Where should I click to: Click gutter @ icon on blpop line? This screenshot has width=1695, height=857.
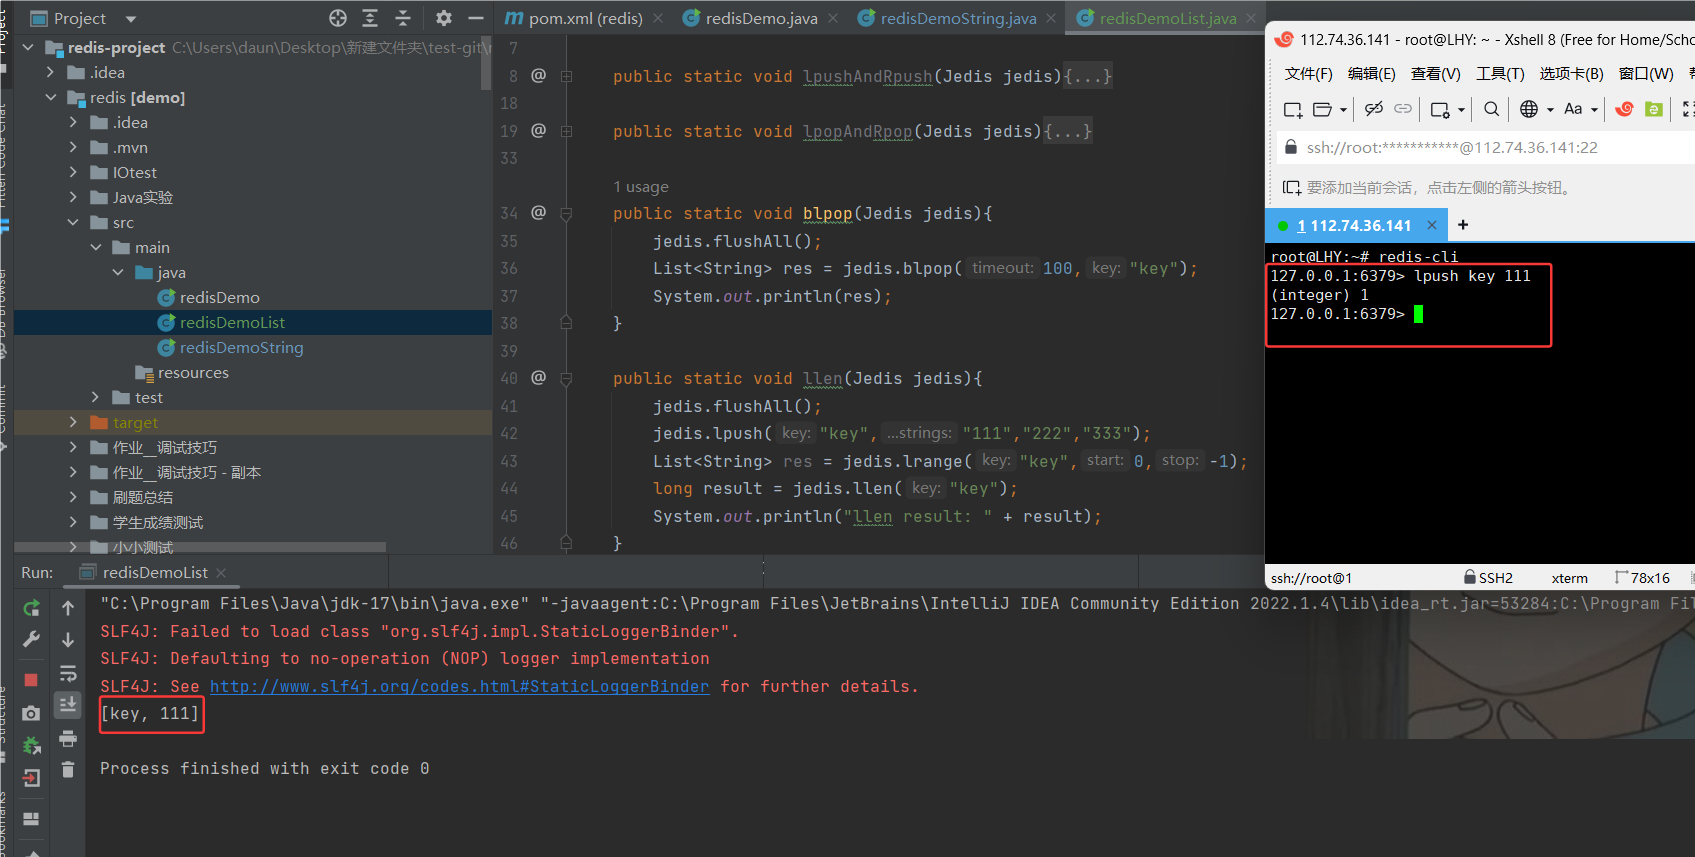tap(538, 213)
